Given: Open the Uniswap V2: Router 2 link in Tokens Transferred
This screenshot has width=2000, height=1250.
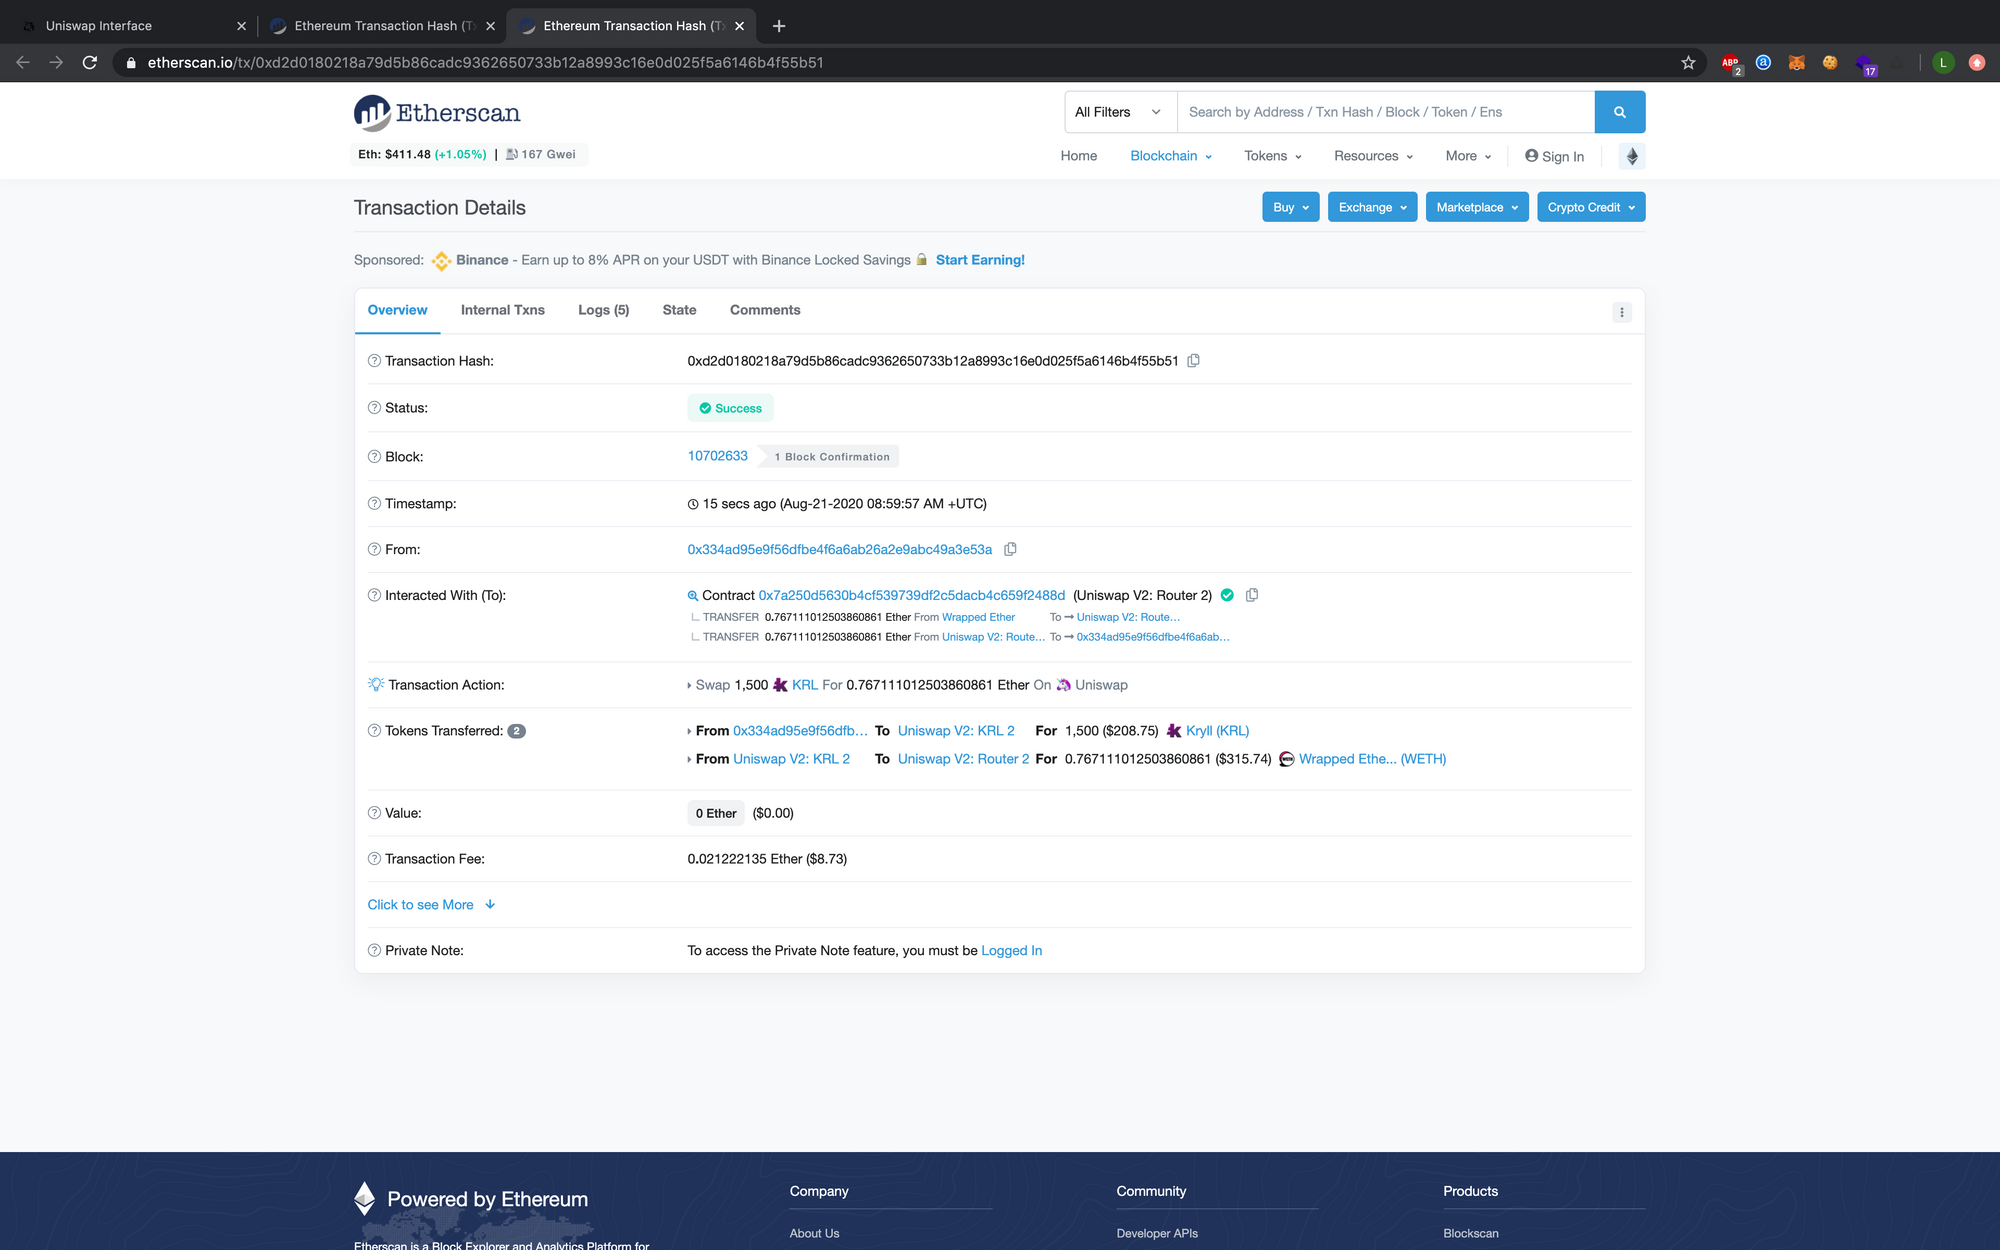Looking at the screenshot, I should click(963, 759).
